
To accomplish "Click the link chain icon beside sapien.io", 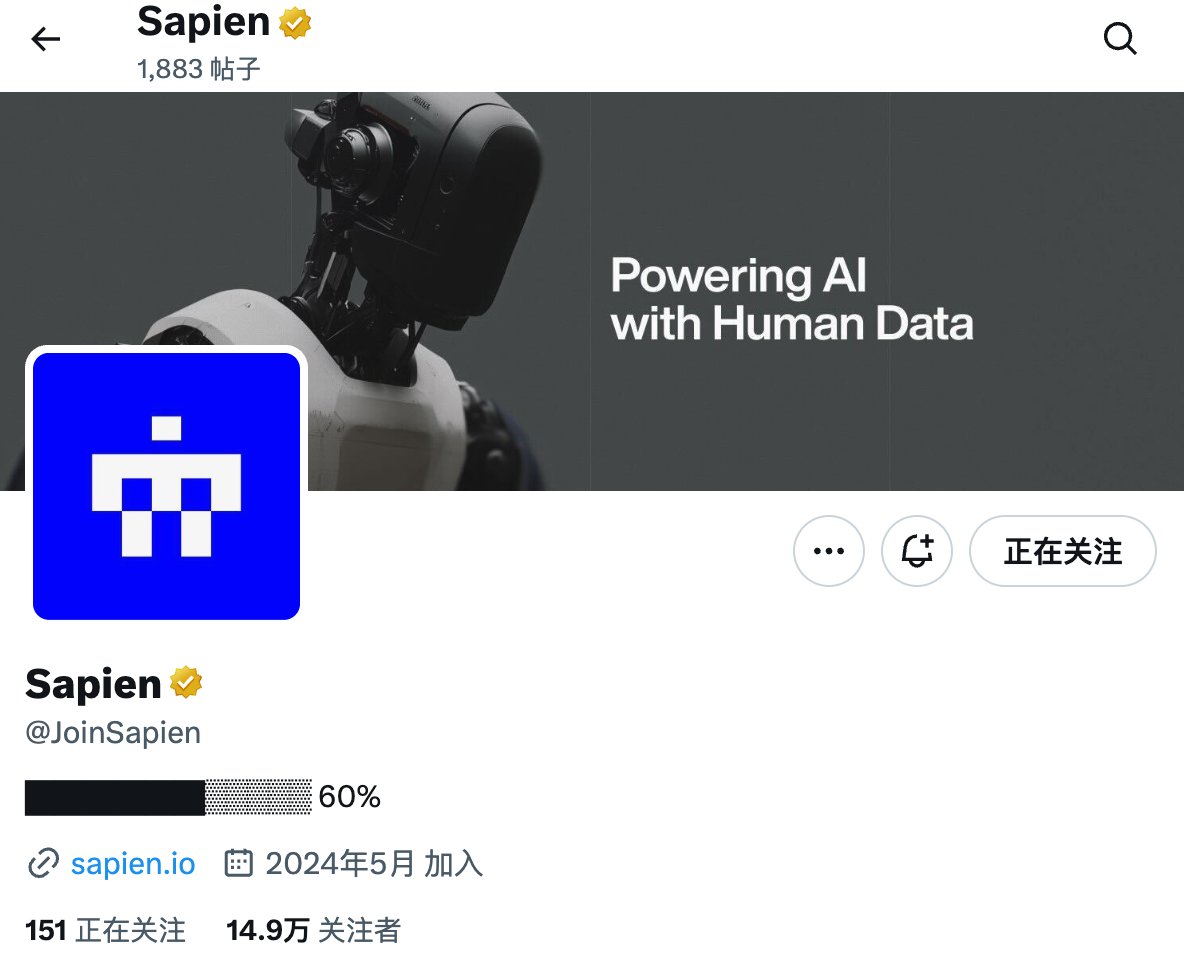I will pyautogui.click(x=43, y=864).
